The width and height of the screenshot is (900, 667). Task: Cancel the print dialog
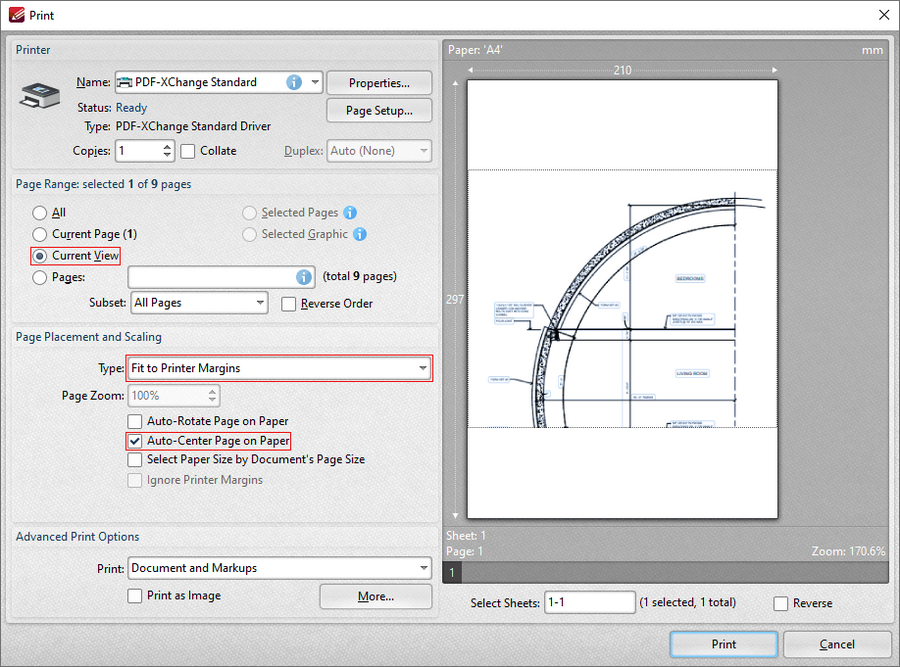click(837, 644)
